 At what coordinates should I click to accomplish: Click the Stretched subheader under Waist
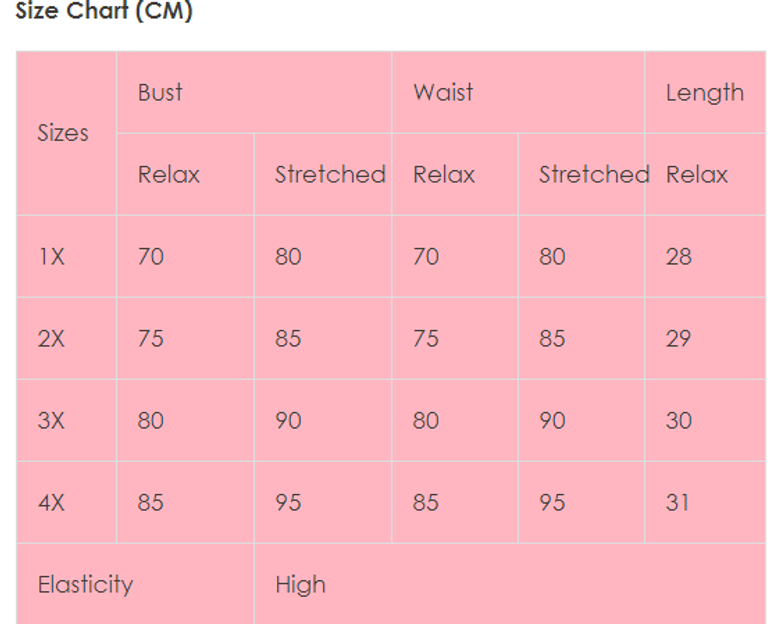(581, 174)
